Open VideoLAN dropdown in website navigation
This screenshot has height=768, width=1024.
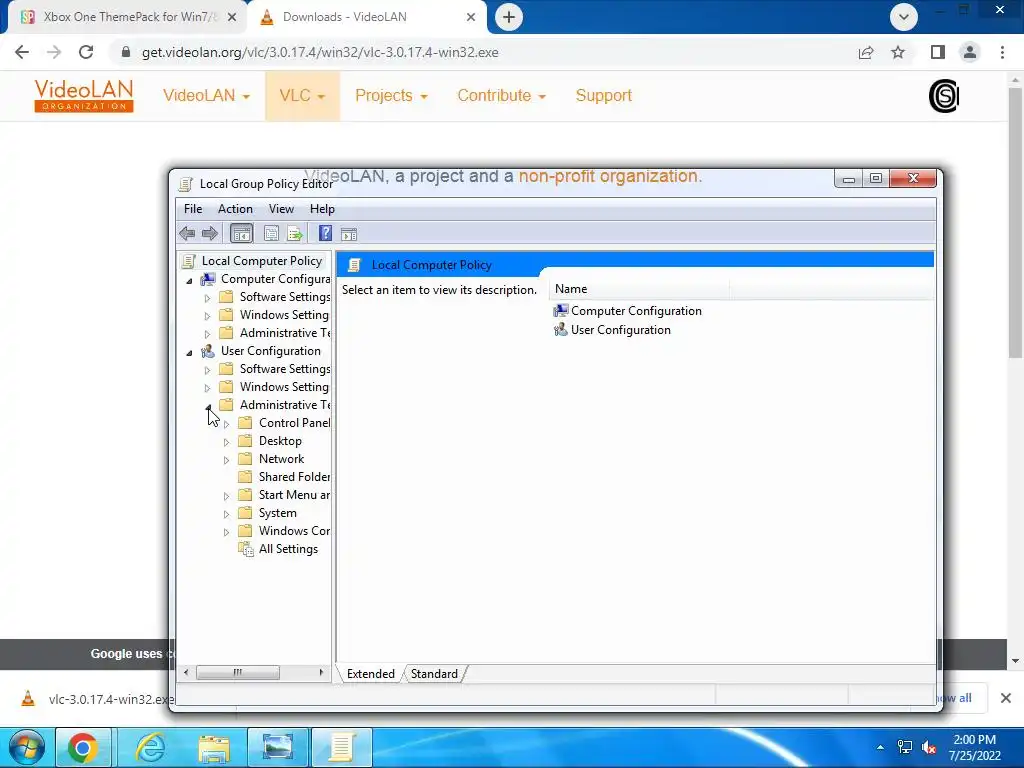[206, 95]
